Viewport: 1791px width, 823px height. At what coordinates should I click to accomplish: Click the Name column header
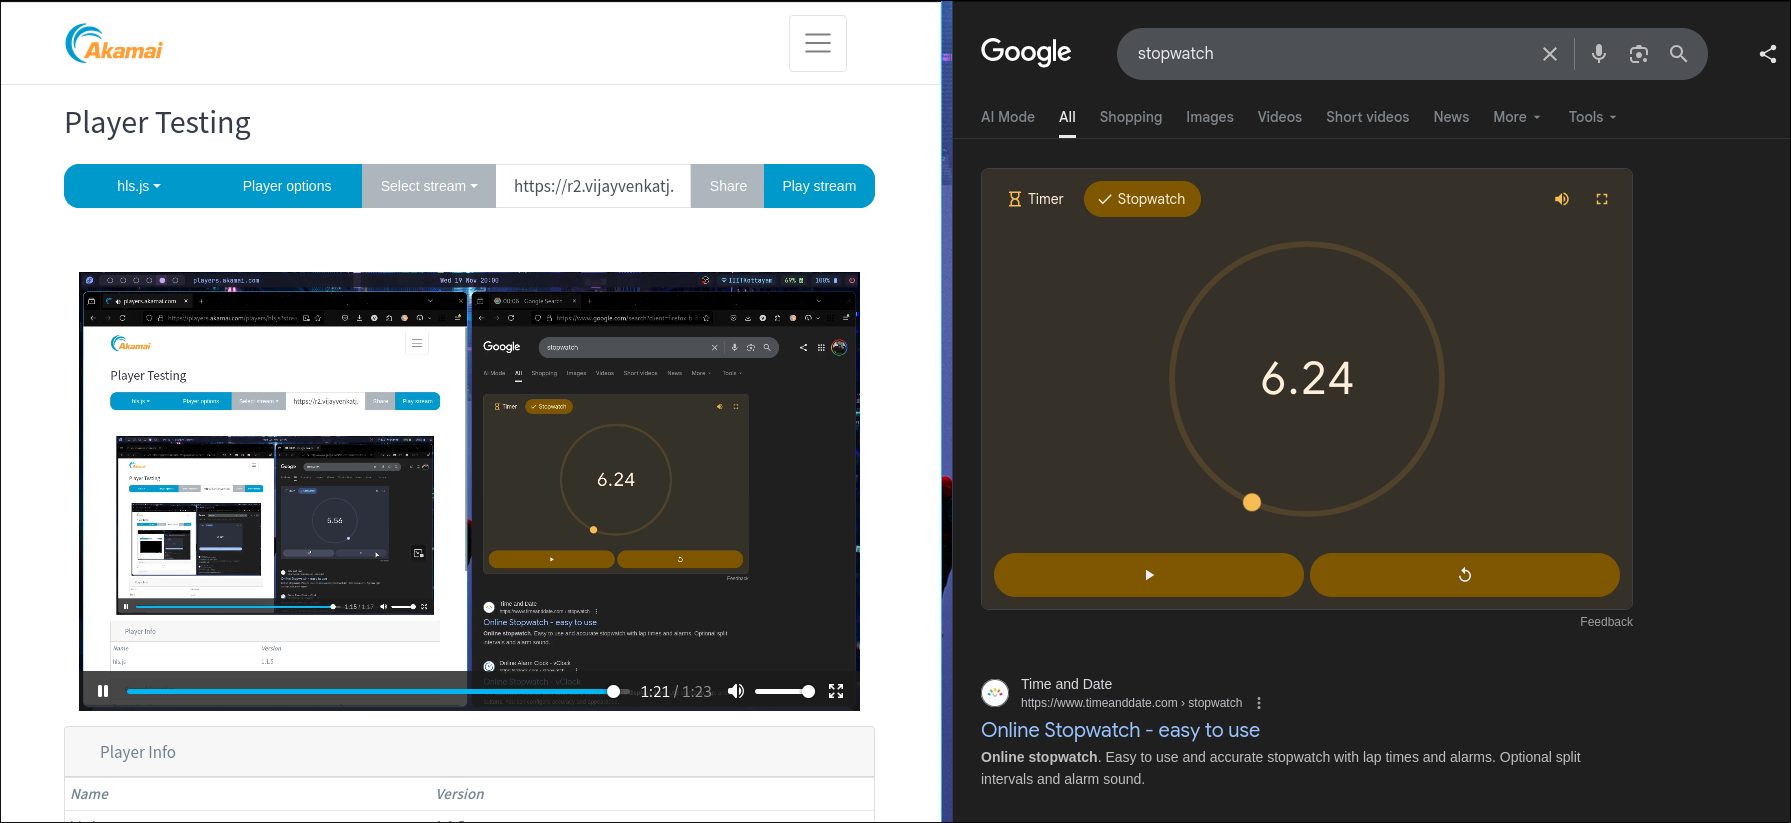[x=90, y=794]
